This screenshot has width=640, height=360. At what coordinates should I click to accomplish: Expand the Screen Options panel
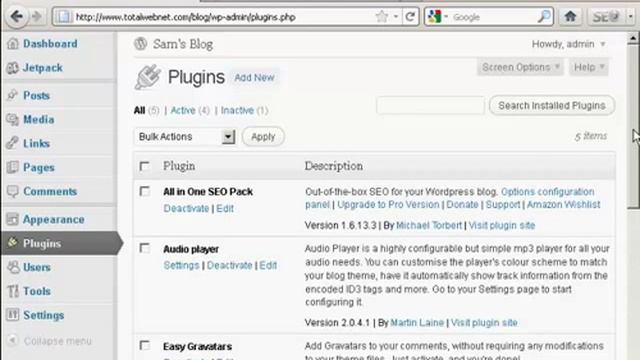coord(520,67)
